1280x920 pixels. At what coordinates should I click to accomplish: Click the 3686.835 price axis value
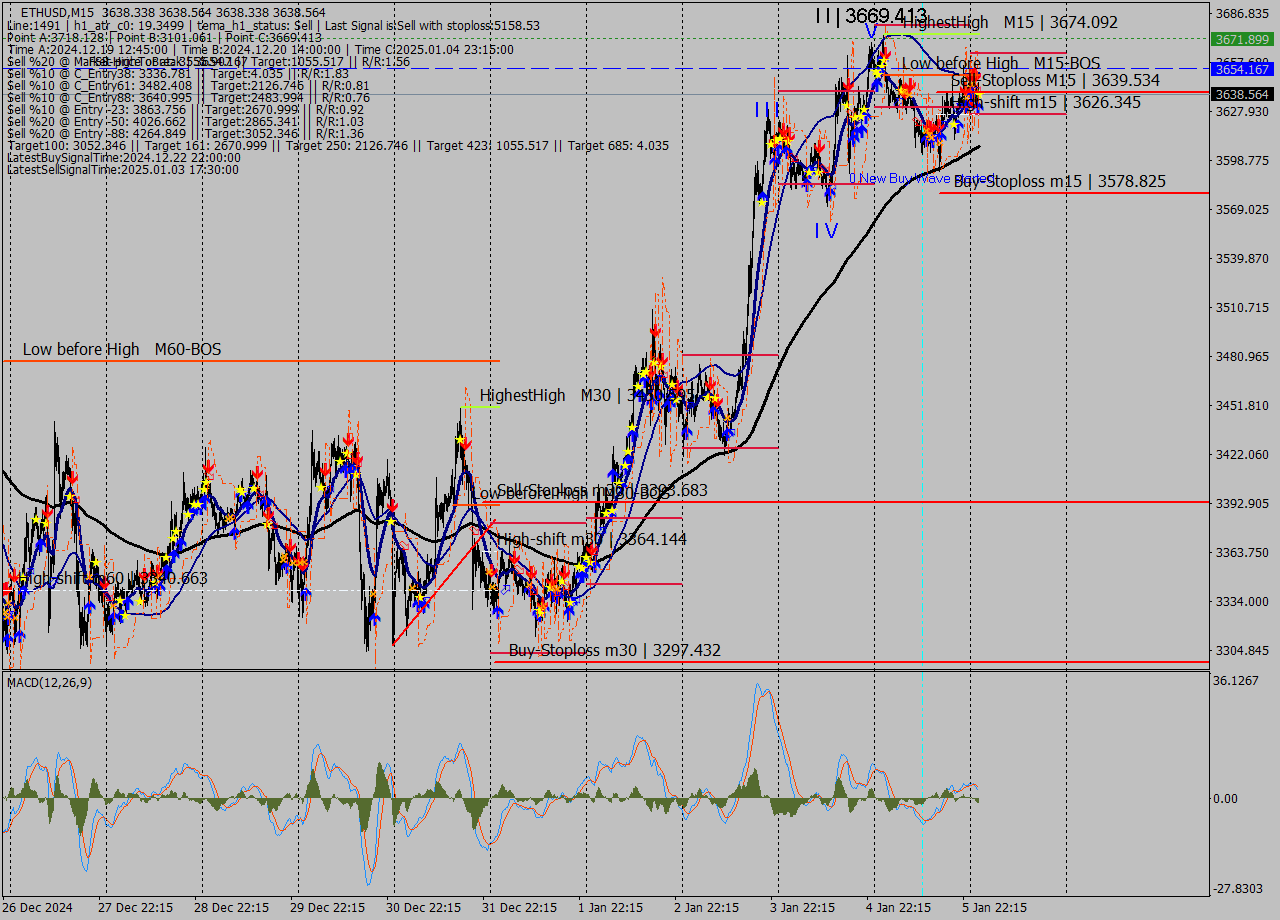(1241, 13)
